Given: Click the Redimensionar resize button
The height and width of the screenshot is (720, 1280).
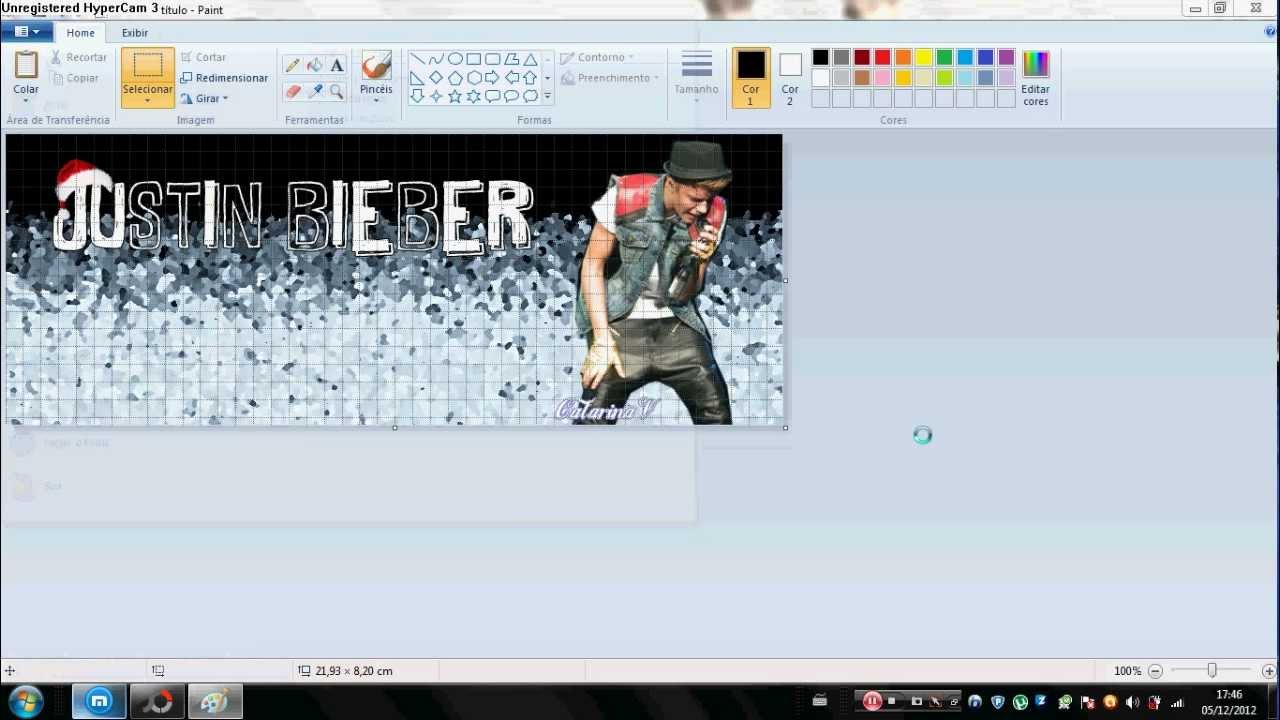Looking at the screenshot, I should point(224,78).
